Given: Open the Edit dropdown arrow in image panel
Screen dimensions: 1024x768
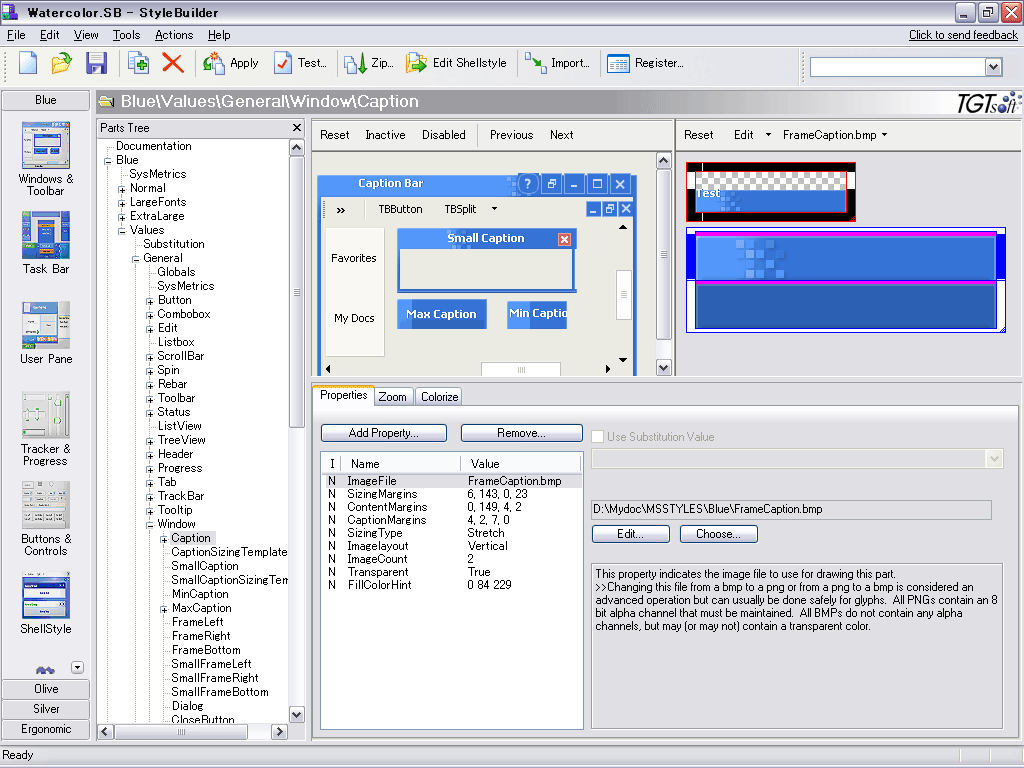Looking at the screenshot, I should coord(768,135).
